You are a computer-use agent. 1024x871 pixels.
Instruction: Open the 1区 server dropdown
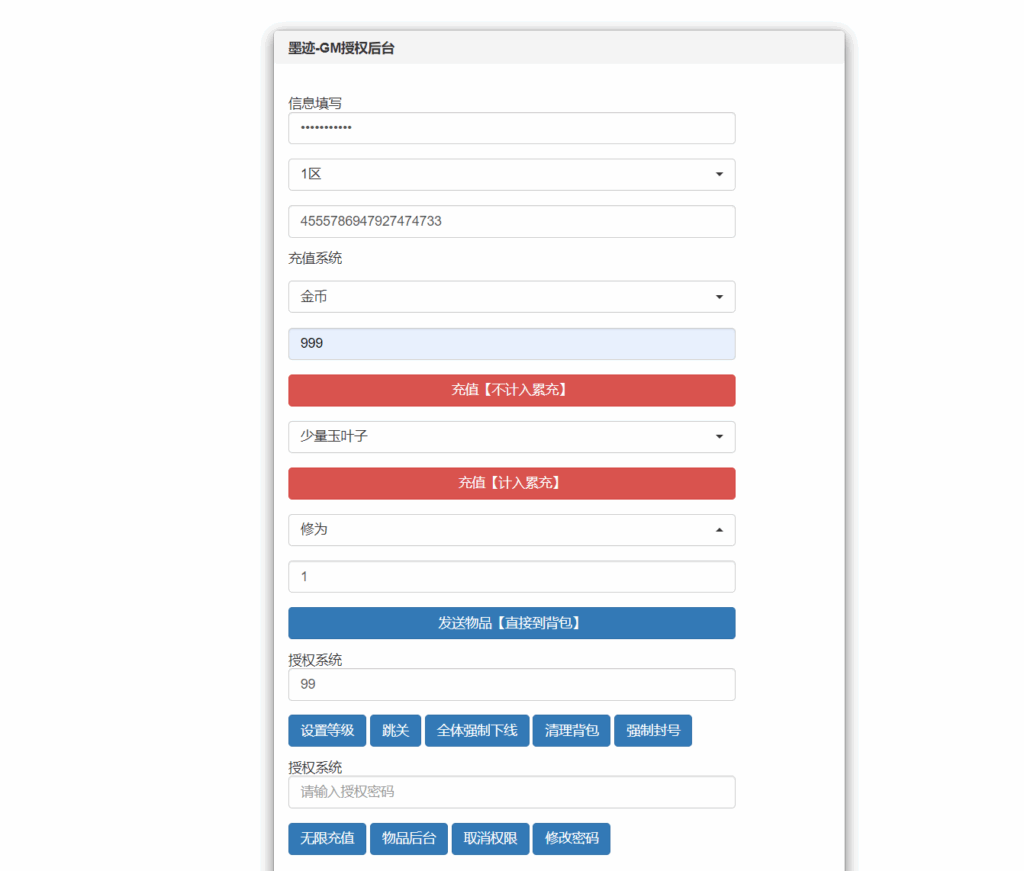[x=511, y=174]
